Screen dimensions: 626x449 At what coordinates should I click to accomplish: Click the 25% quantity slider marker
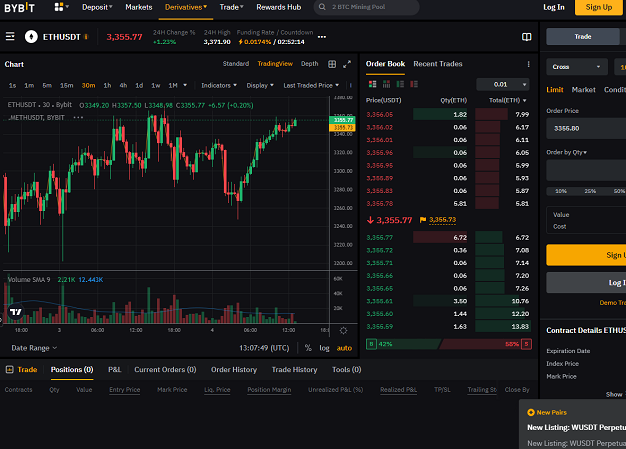click(x=590, y=191)
